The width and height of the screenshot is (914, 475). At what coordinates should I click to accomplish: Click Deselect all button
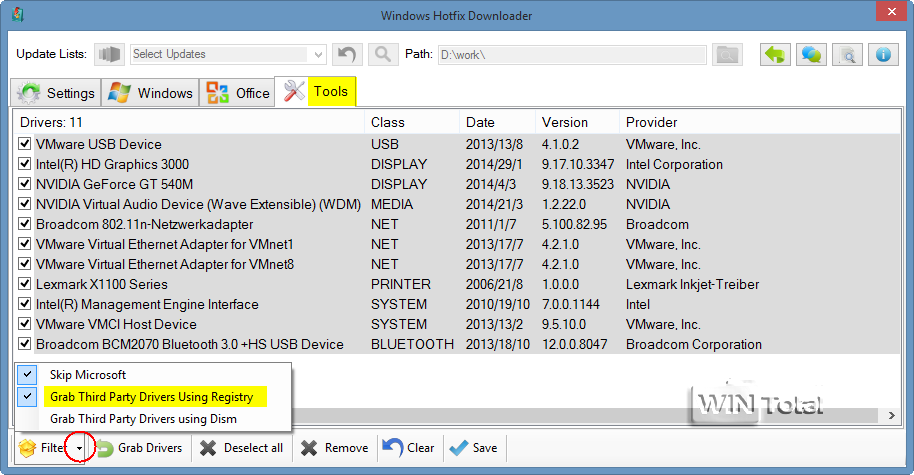(x=241, y=448)
